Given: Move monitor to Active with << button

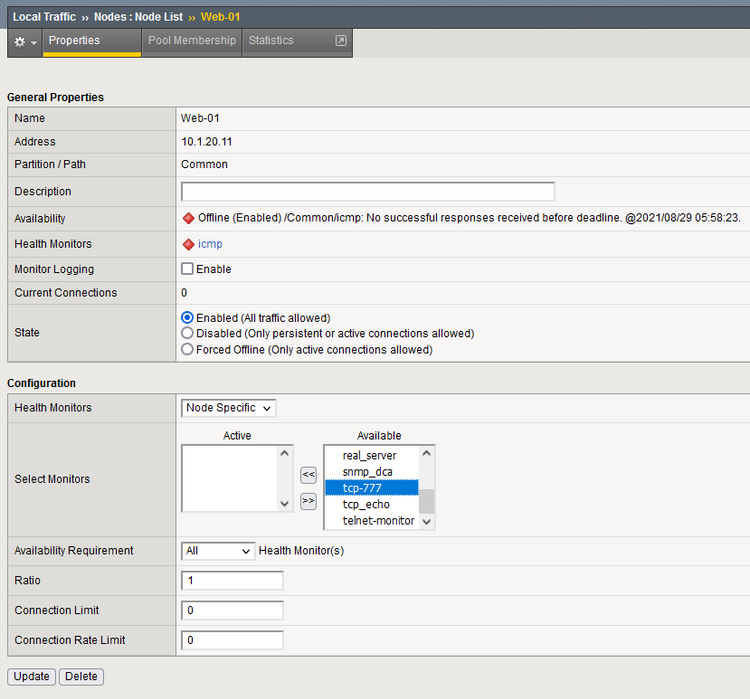Looking at the screenshot, I should click(309, 475).
